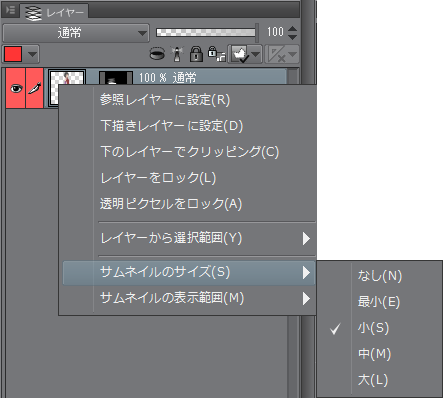Increase opacity with the up stepper arrow

pyautogui.click(x=292, y=29)
